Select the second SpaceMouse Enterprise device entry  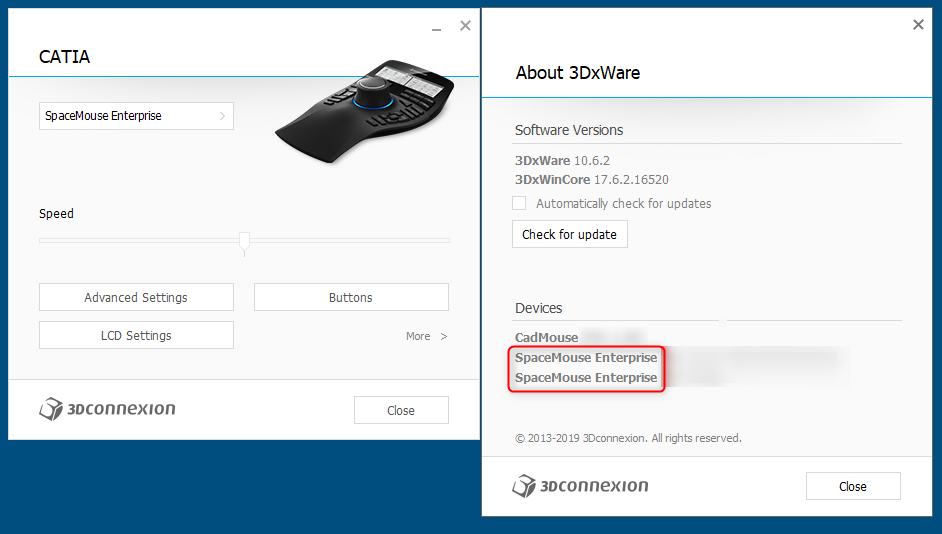[586, 377]
